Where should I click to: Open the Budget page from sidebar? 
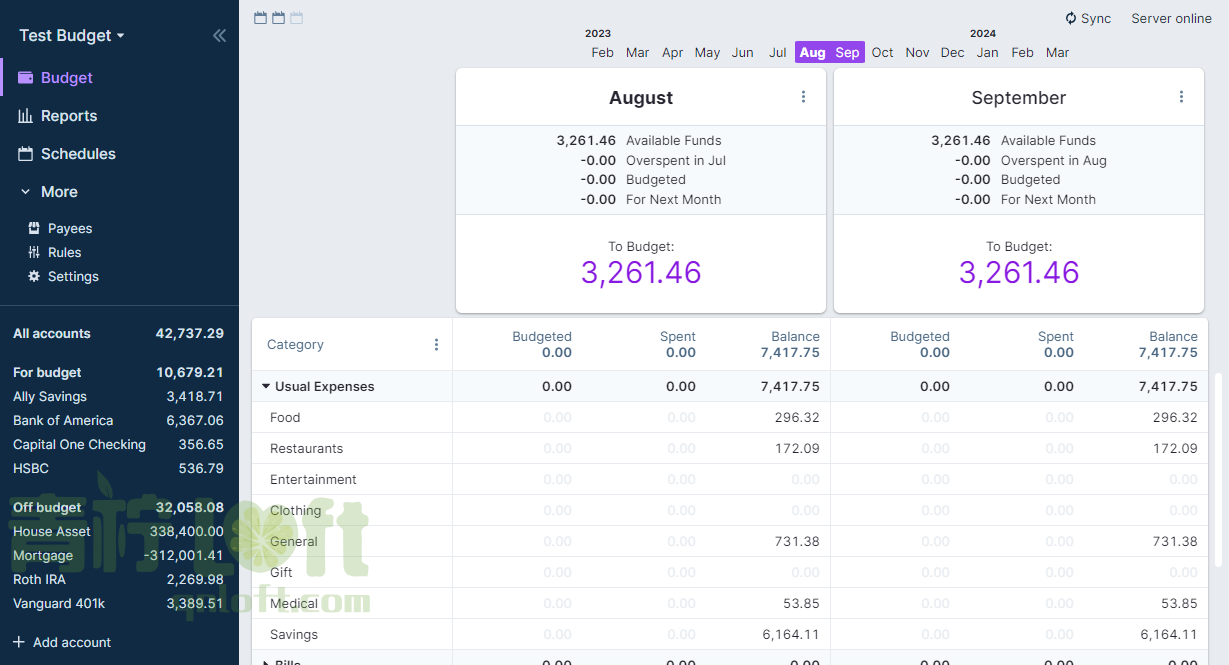click(66, 78)
